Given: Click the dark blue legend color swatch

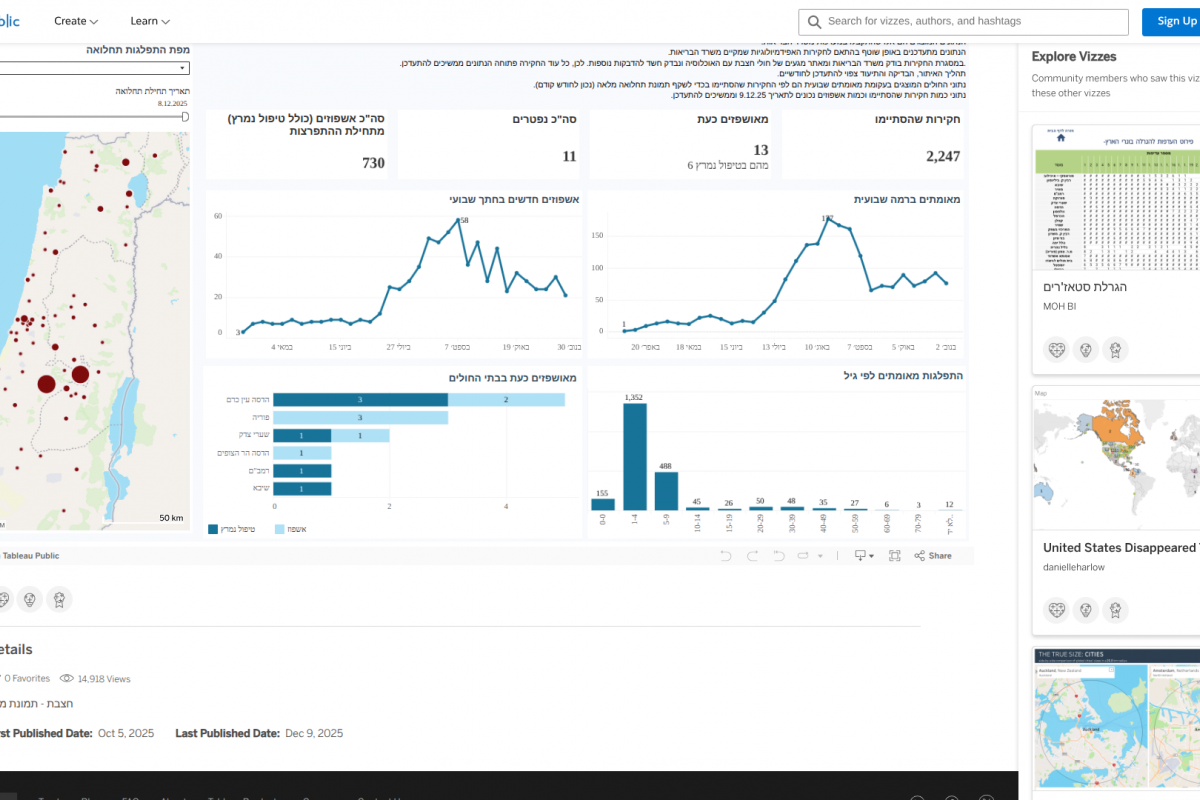Looking at the screenshot, I should (213, 529).
